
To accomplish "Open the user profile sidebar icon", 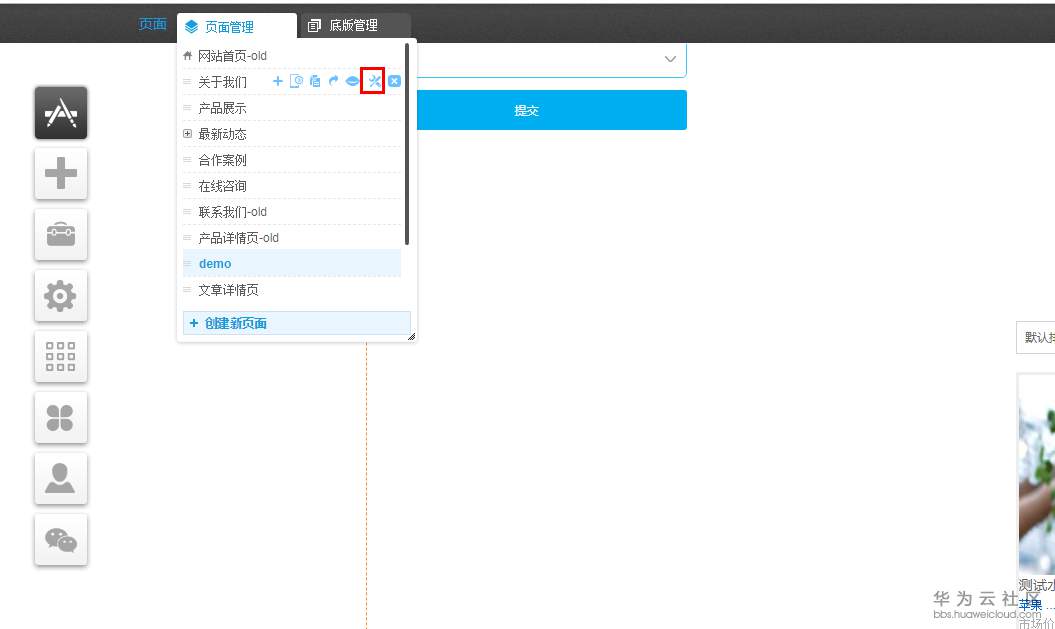I will [61, 478].
